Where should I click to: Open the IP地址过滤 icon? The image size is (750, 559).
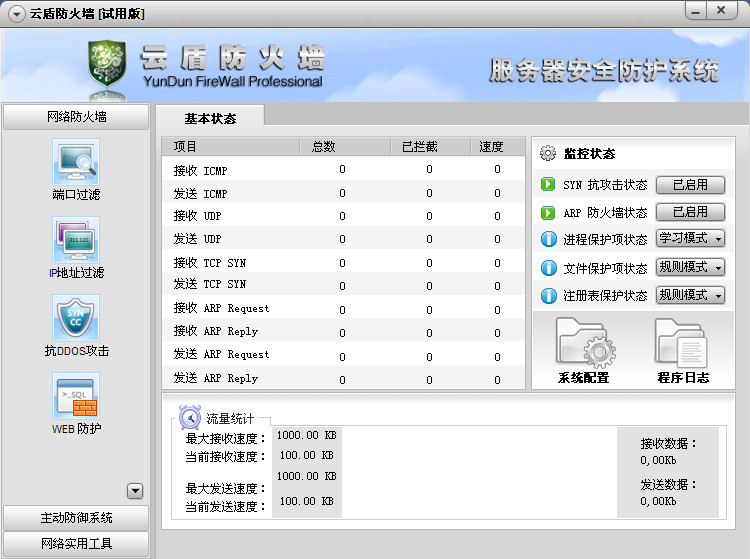tap(76, 240)
